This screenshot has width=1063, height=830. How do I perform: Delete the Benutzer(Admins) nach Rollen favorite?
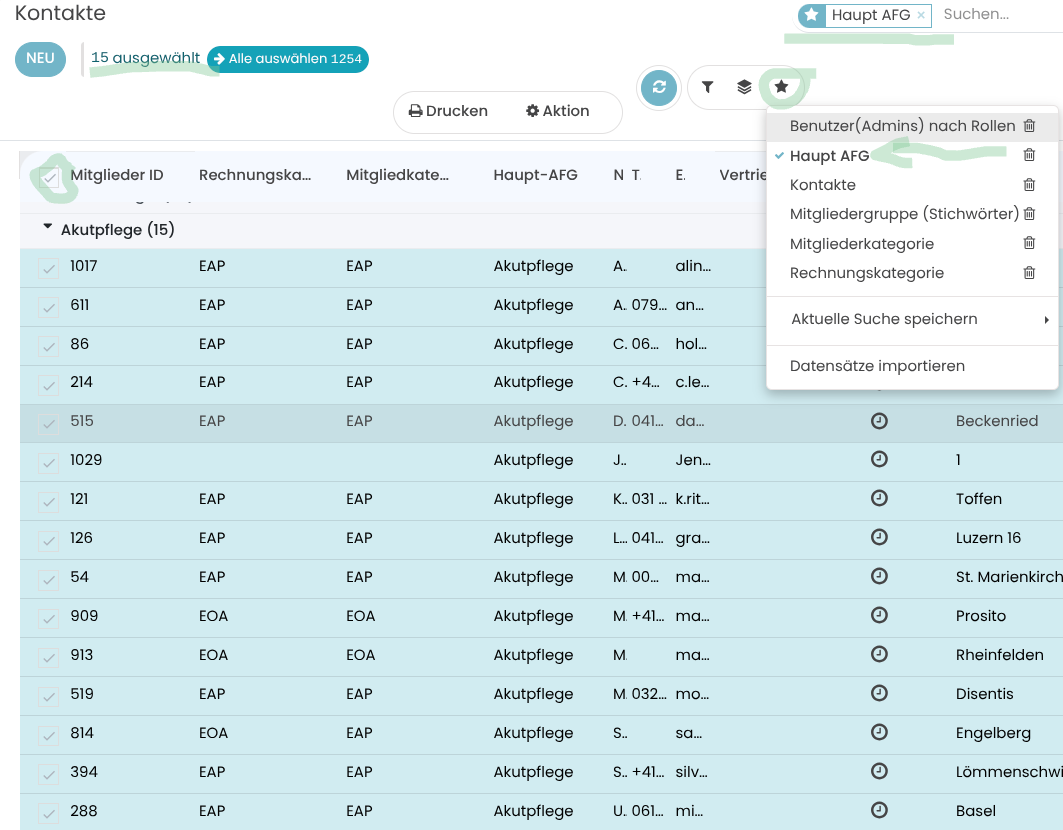(1029, 125)
